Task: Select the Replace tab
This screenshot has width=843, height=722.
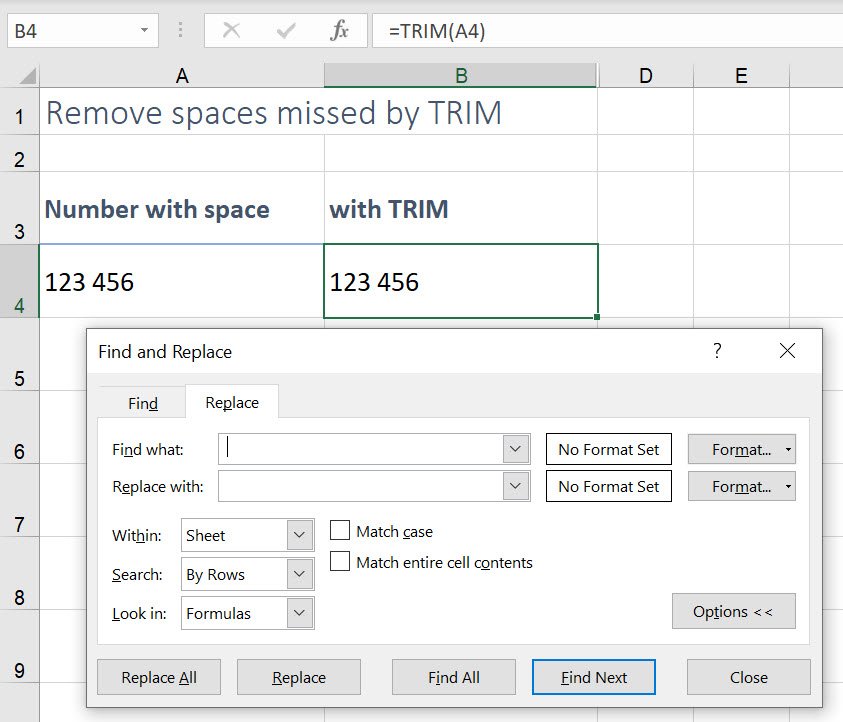Action: [232, 403]
